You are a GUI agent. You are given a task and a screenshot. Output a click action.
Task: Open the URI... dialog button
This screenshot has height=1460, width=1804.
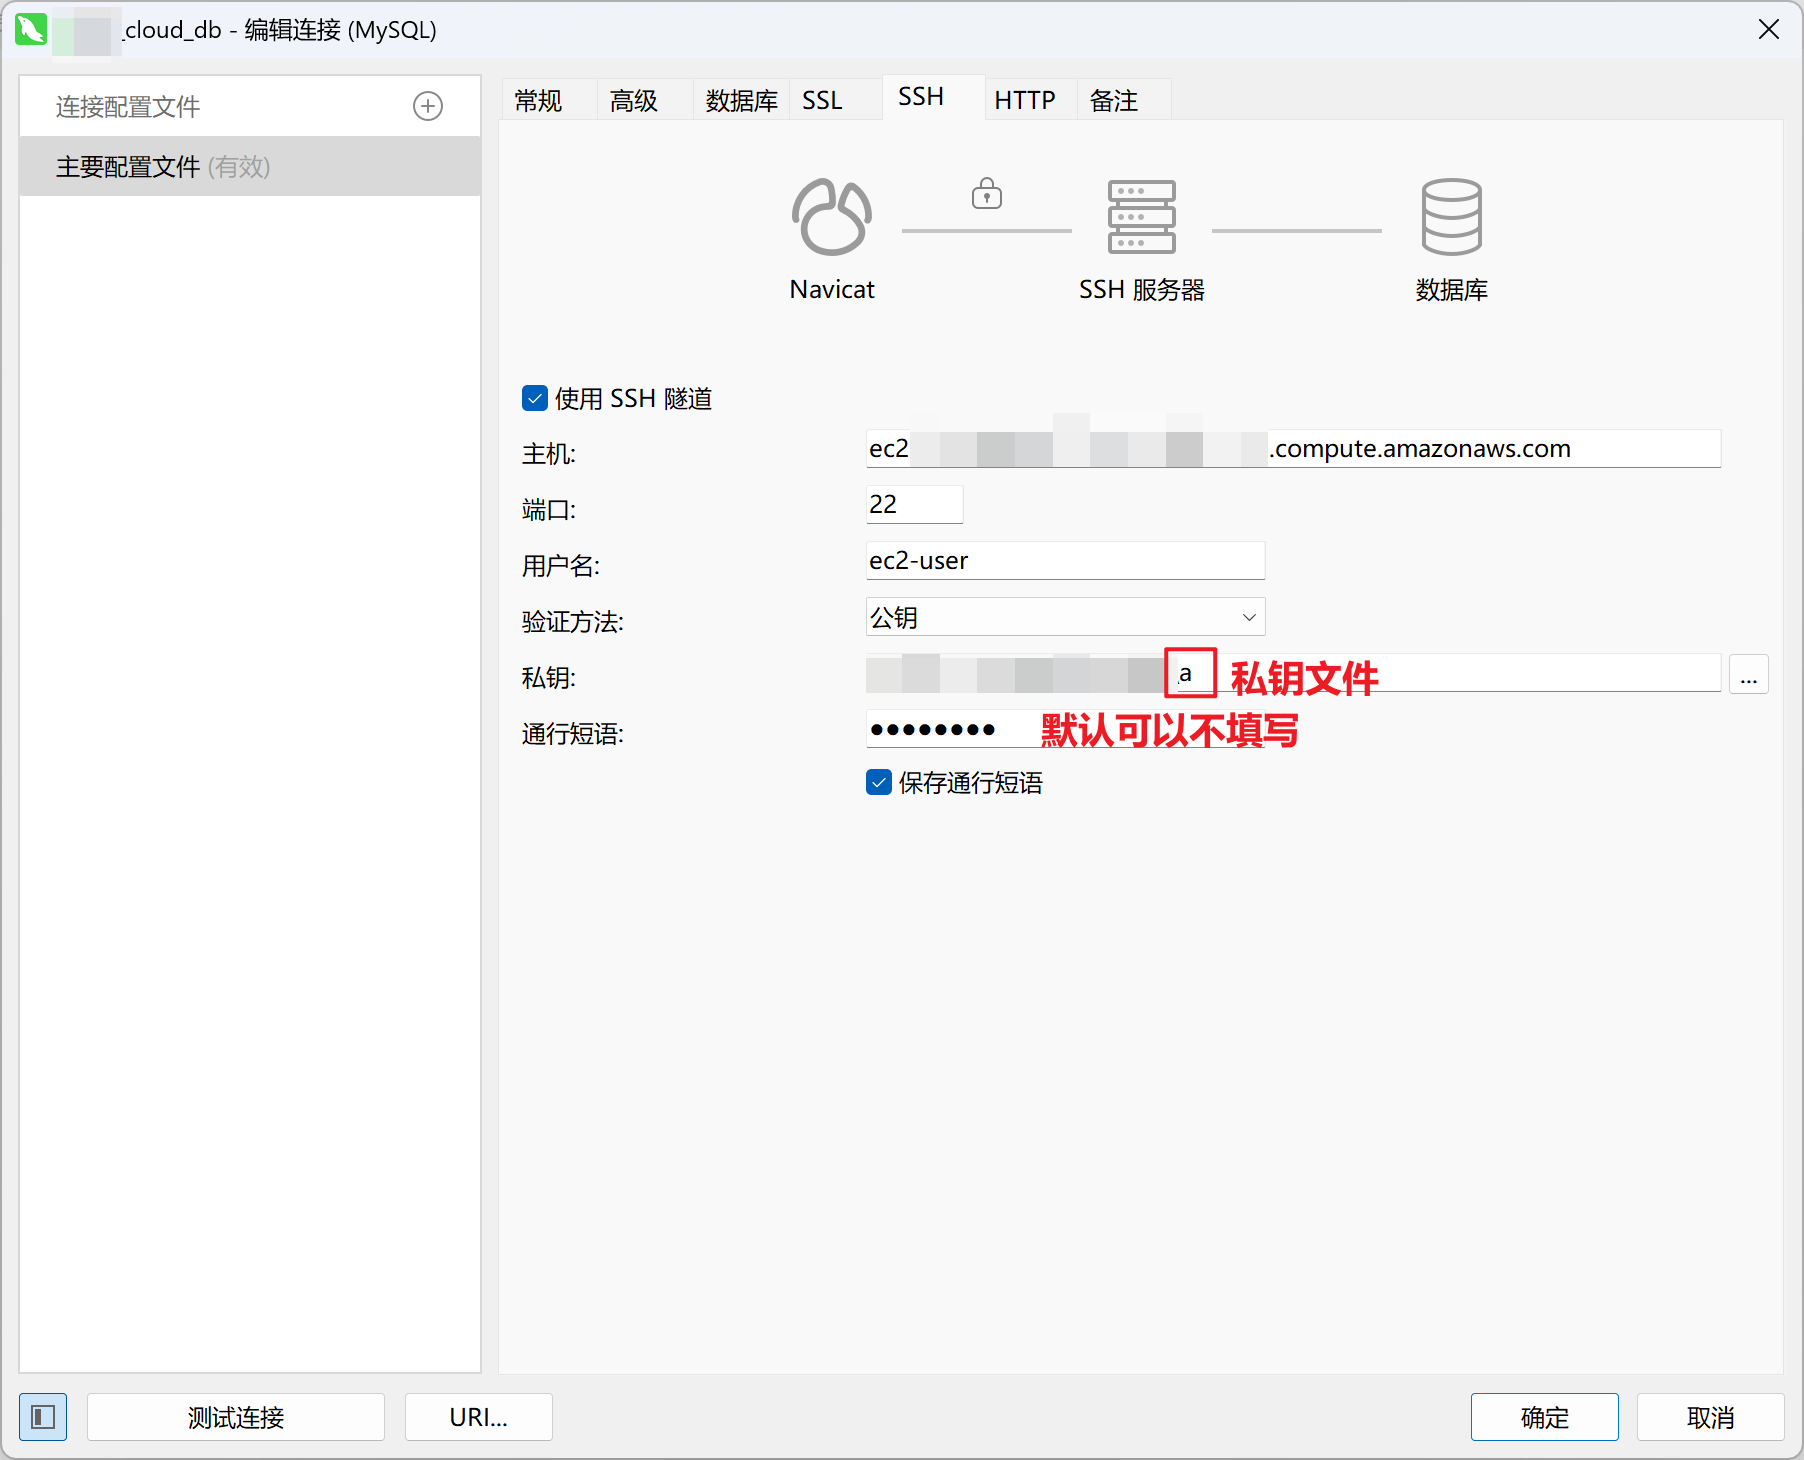pos(478,1417)
